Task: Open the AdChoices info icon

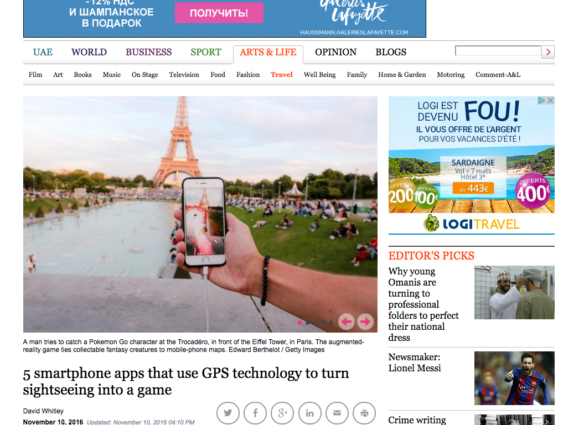Action: [x=542, y=101]
